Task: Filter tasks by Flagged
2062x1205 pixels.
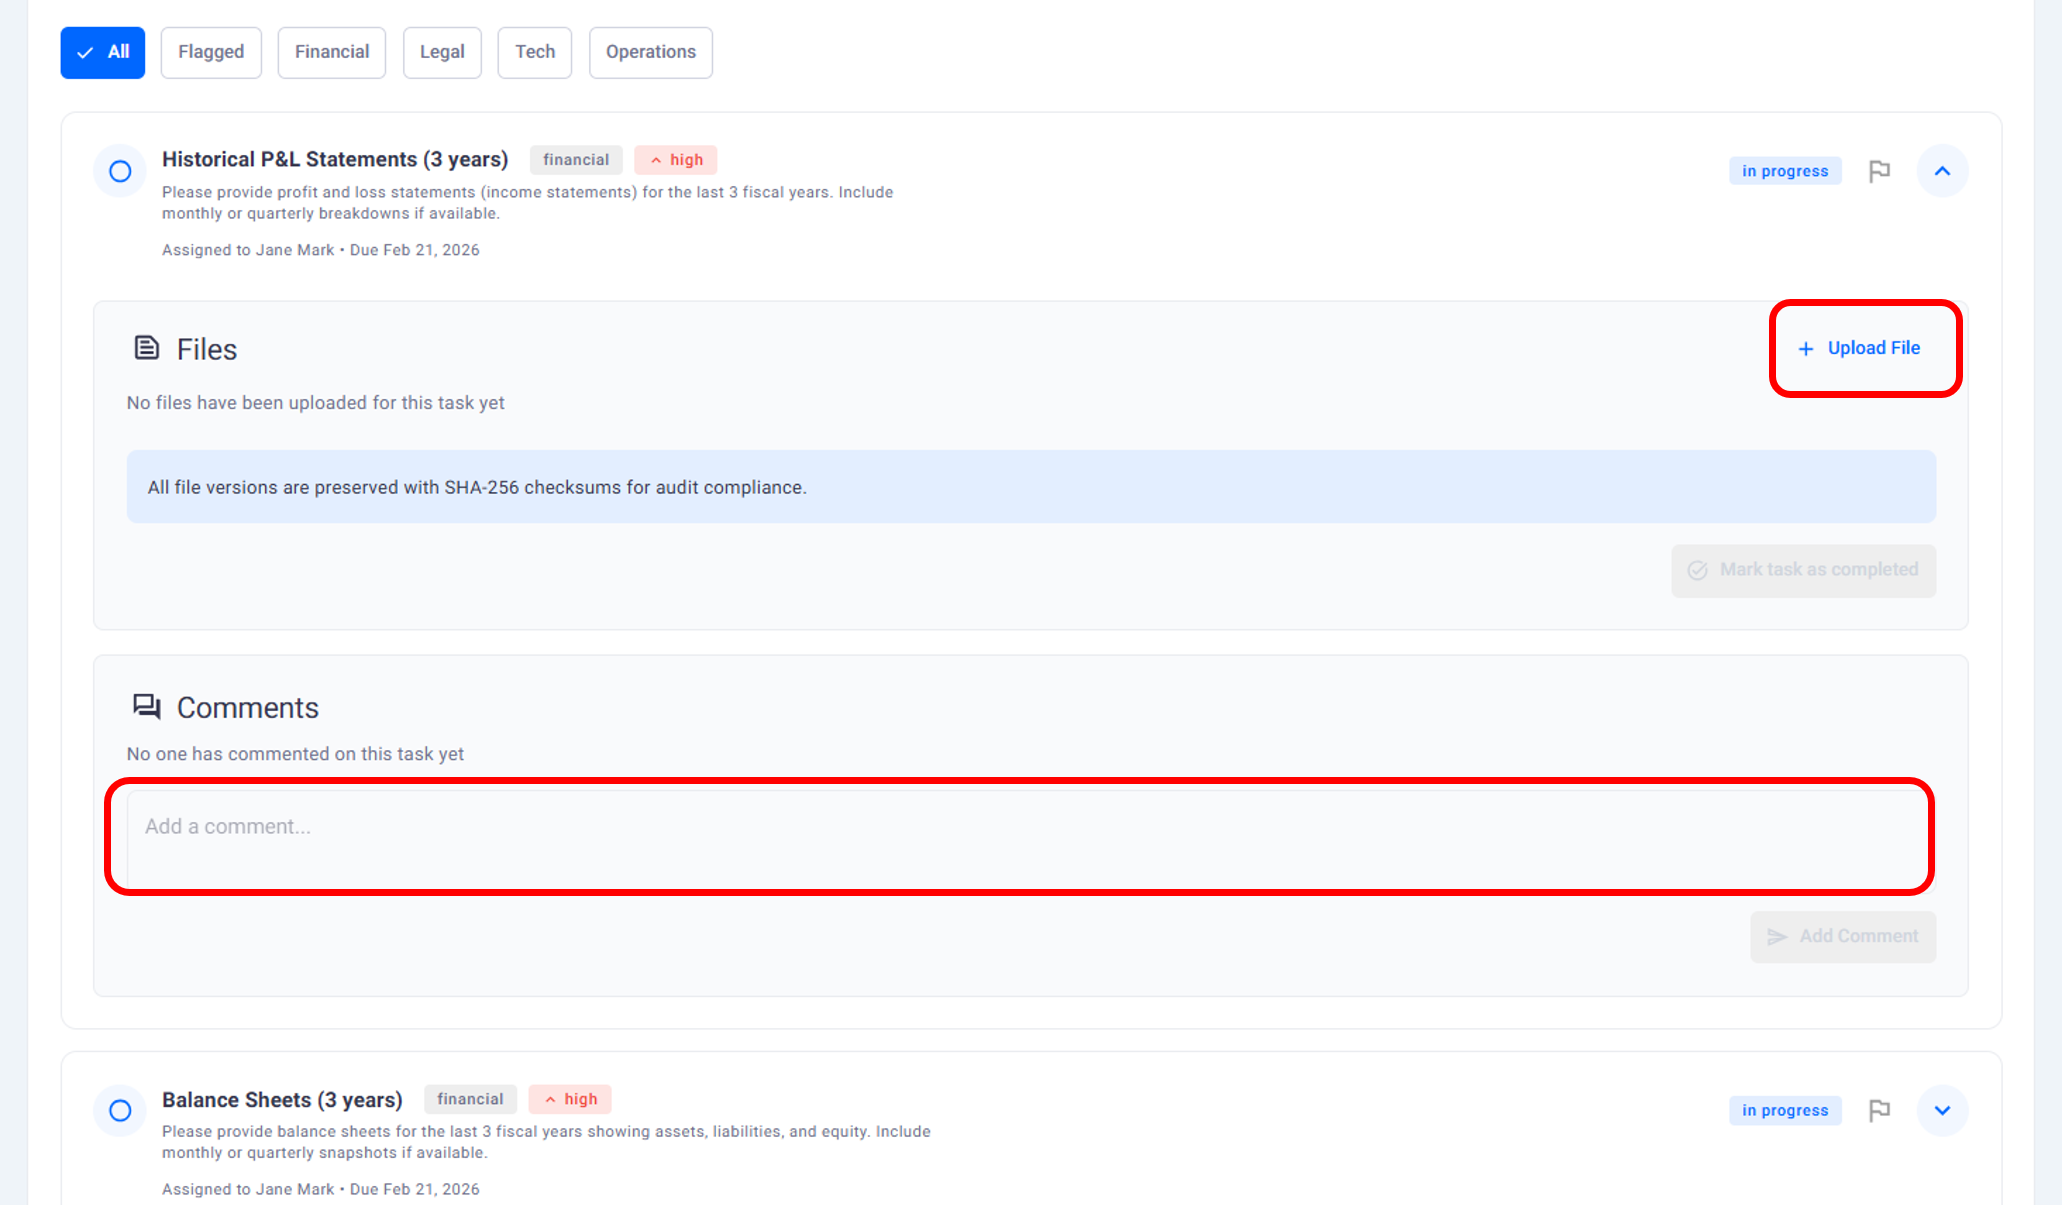Action: pyautogui.click(x=211, y=52)
